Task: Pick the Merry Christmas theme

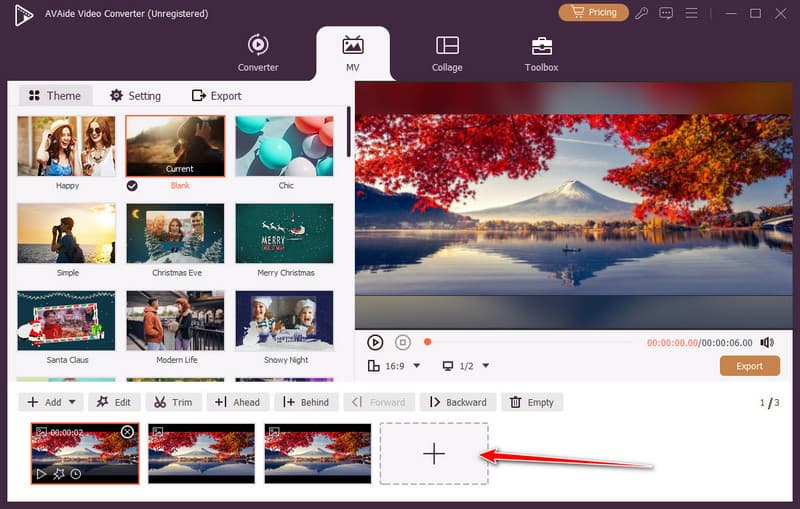Action: 284,233
